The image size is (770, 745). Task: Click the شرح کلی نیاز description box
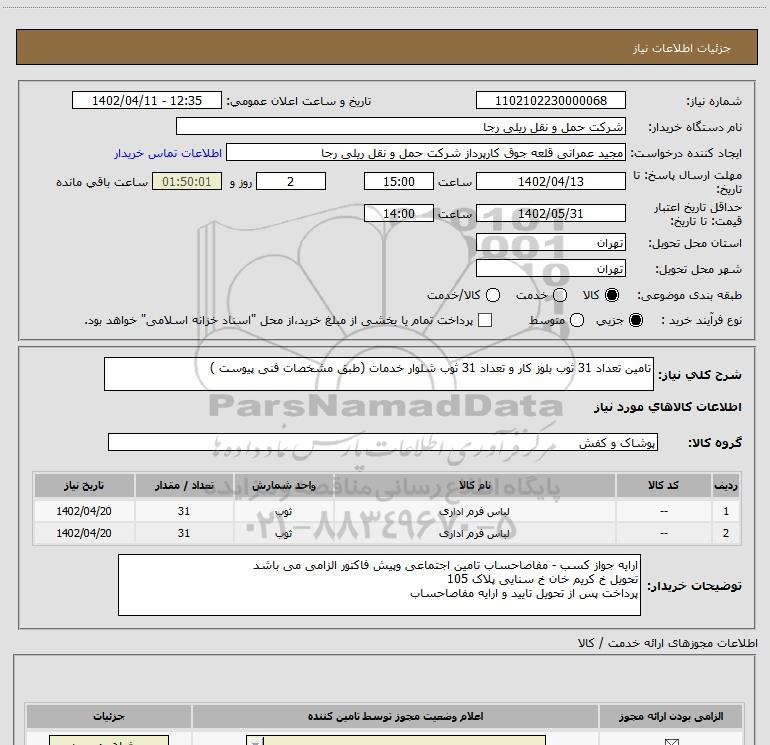coord(379,374)
